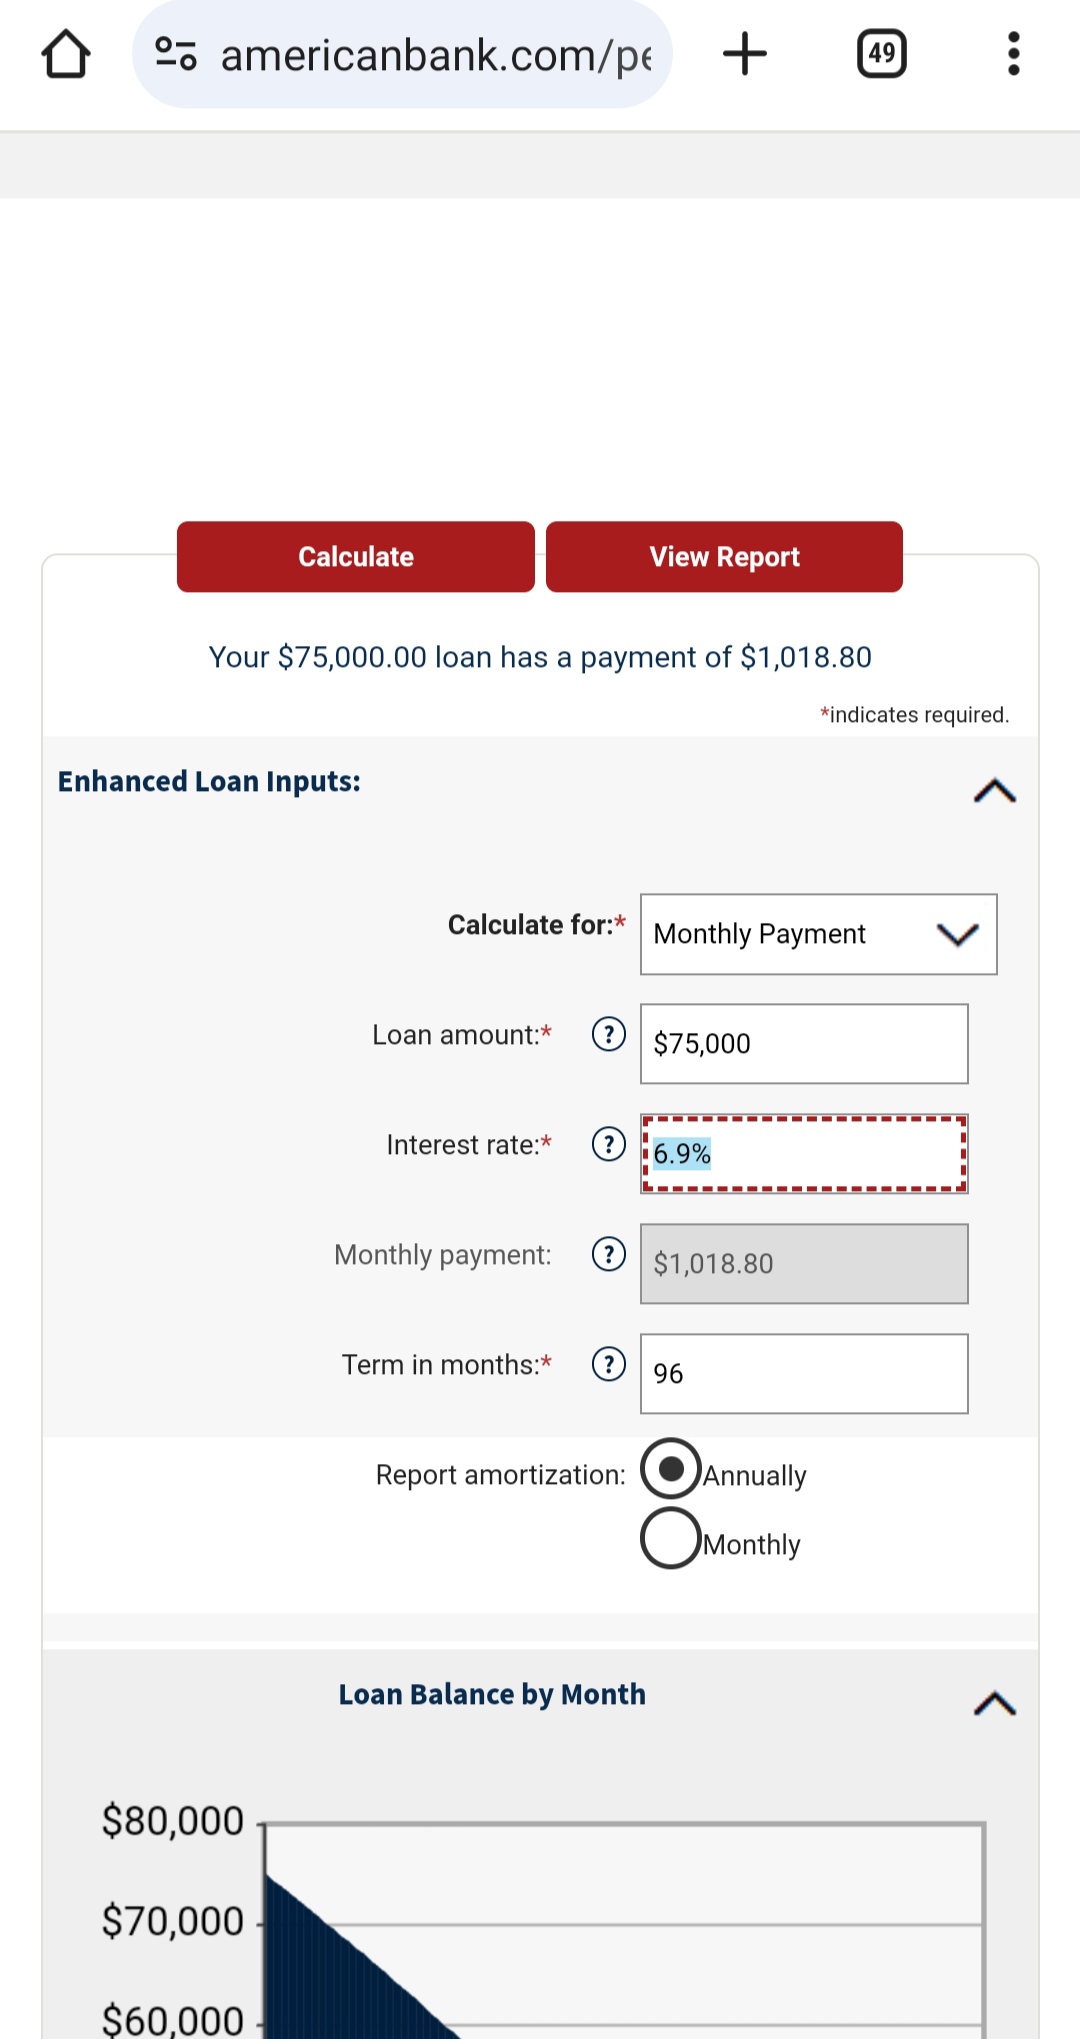Viewport: 1080px width, 2039px height.
Task: Show help for Monthly payment
Action: 608,1254
